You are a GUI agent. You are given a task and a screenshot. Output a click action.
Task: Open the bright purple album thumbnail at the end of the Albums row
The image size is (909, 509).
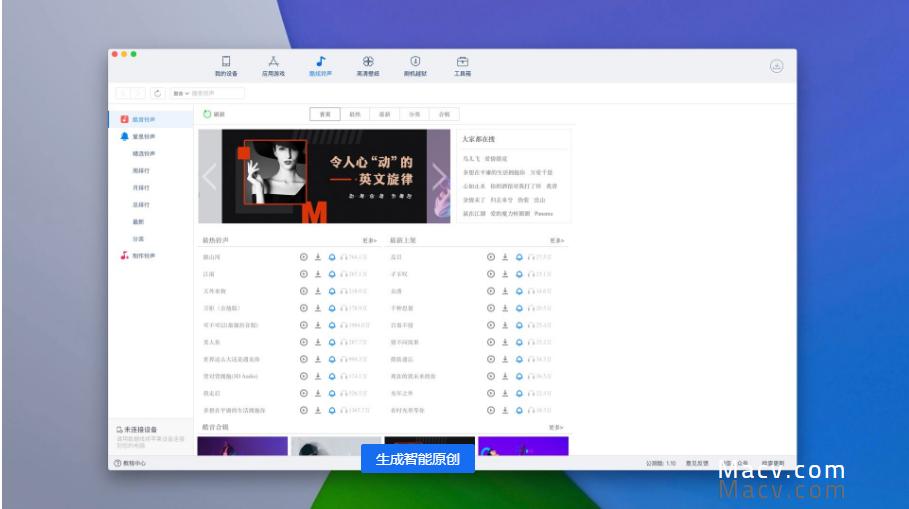523,446
